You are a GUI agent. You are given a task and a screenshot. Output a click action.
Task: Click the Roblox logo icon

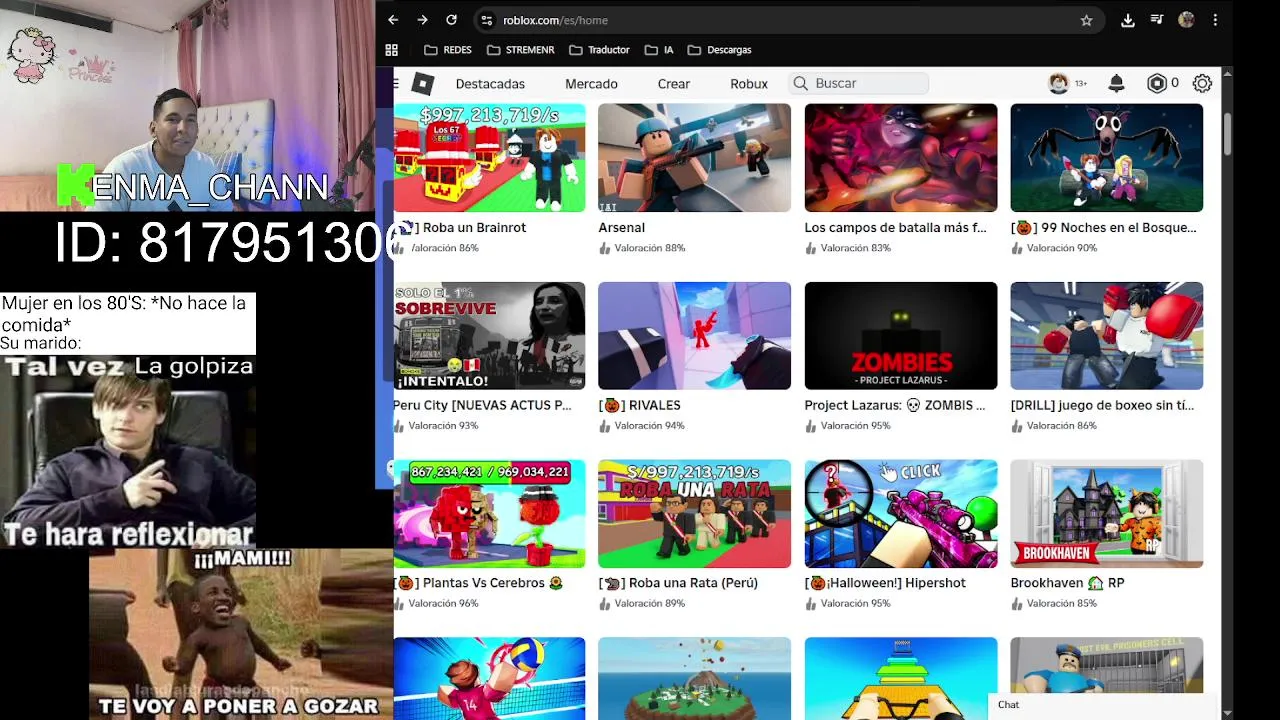(x=423, y=84)
